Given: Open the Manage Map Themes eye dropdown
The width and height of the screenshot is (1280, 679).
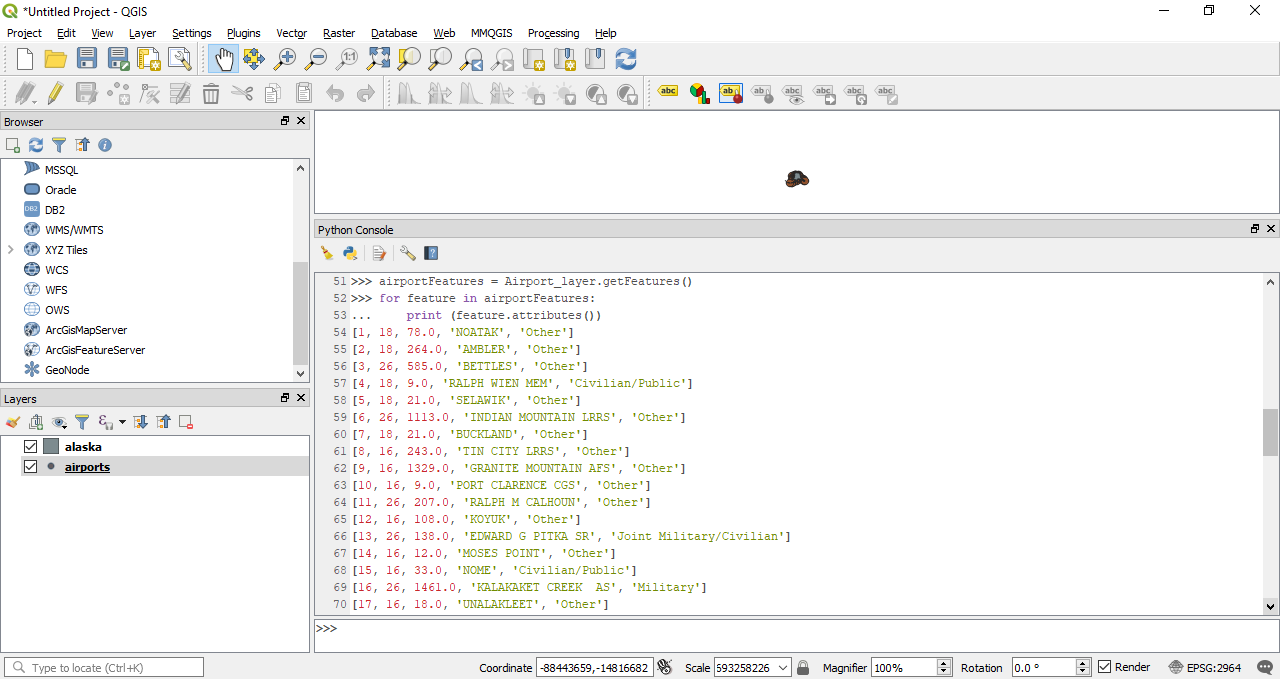Looking at the screenshot, I should (60, 422).
